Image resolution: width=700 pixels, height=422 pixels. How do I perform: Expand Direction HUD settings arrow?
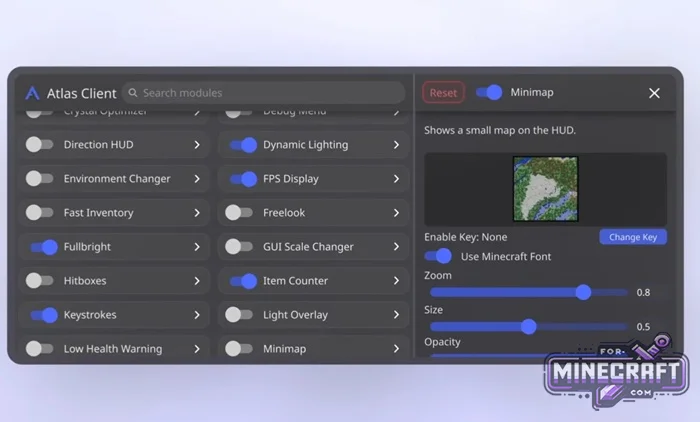197,145
